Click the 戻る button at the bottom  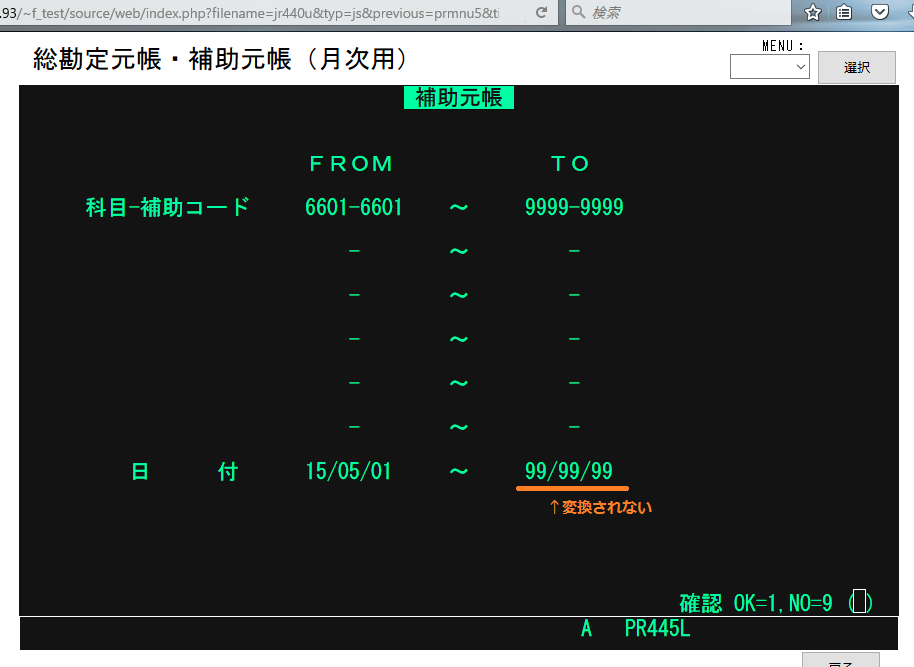click(840, 660)
